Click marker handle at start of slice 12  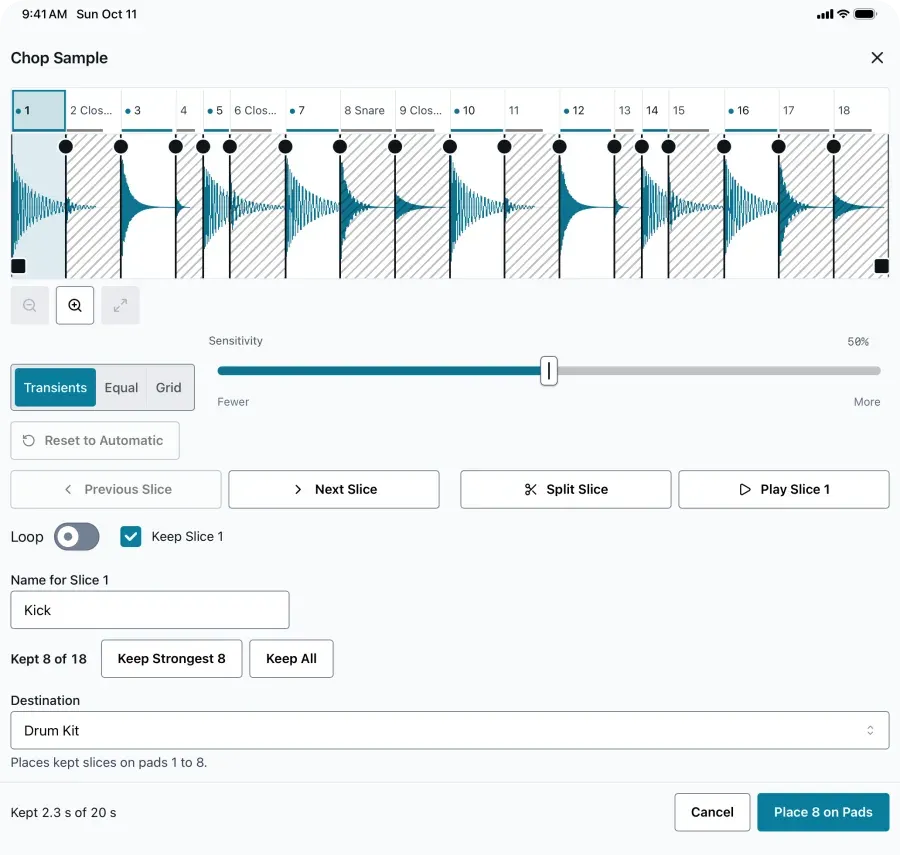(560, 146)
